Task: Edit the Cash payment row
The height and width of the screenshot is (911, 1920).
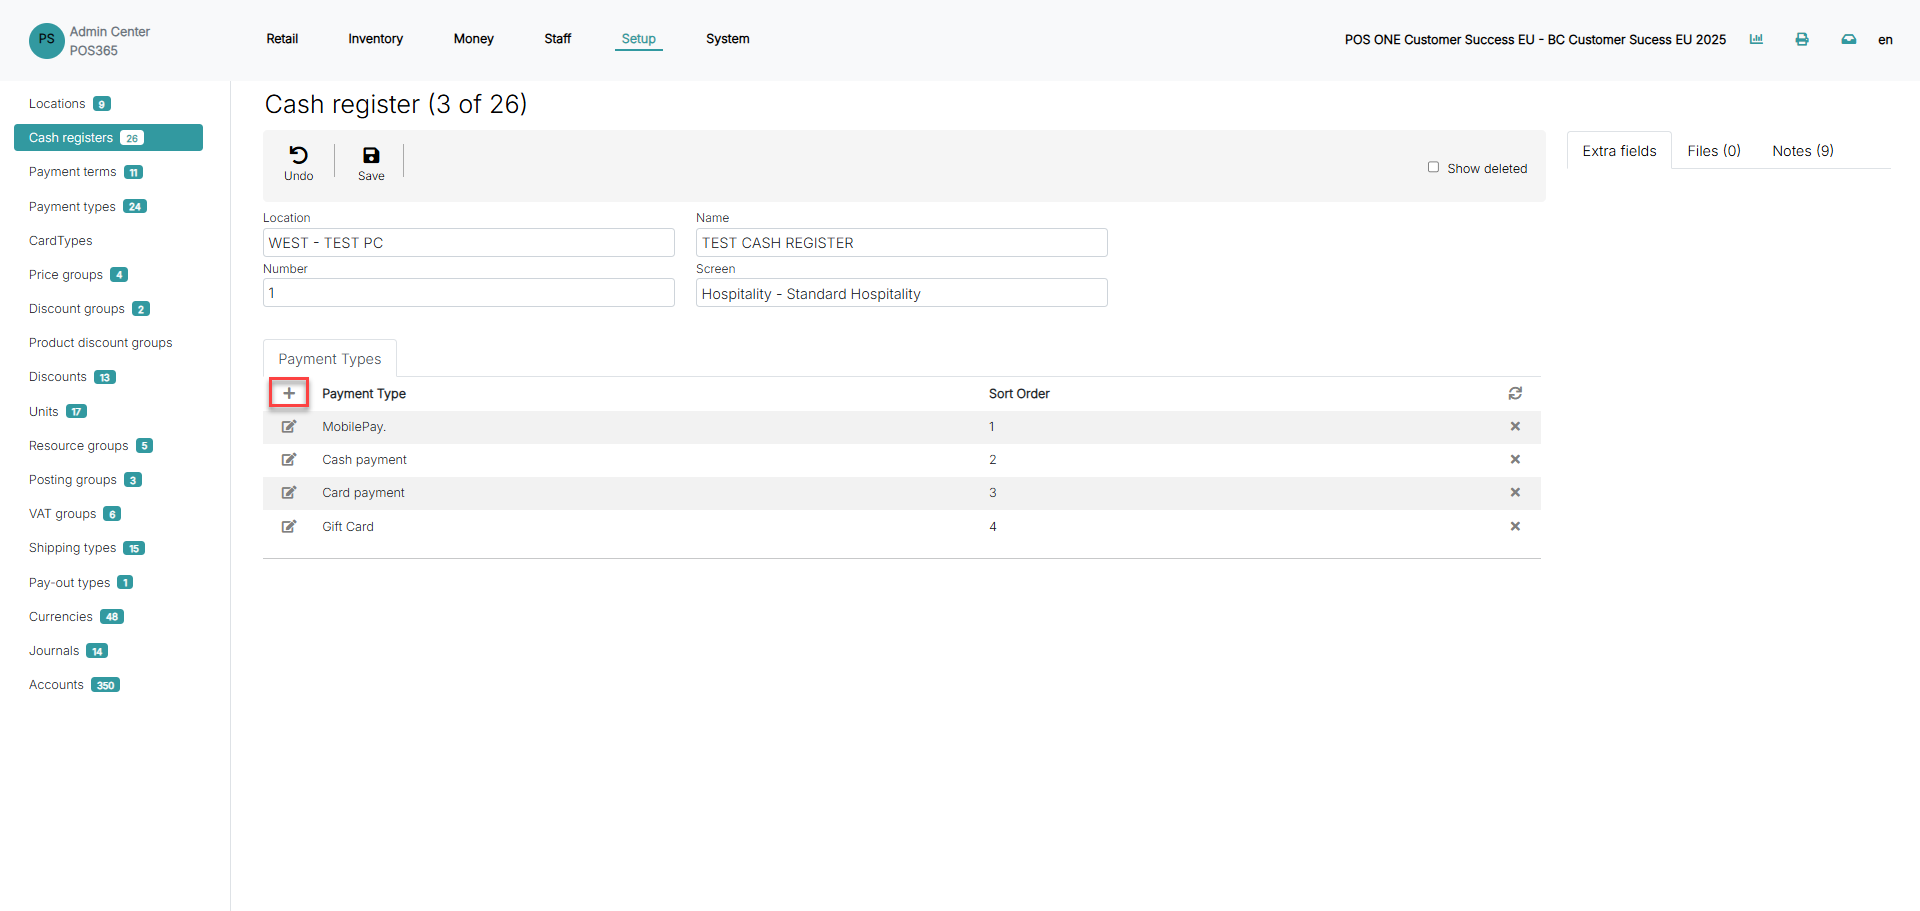Action: [289, 460]
